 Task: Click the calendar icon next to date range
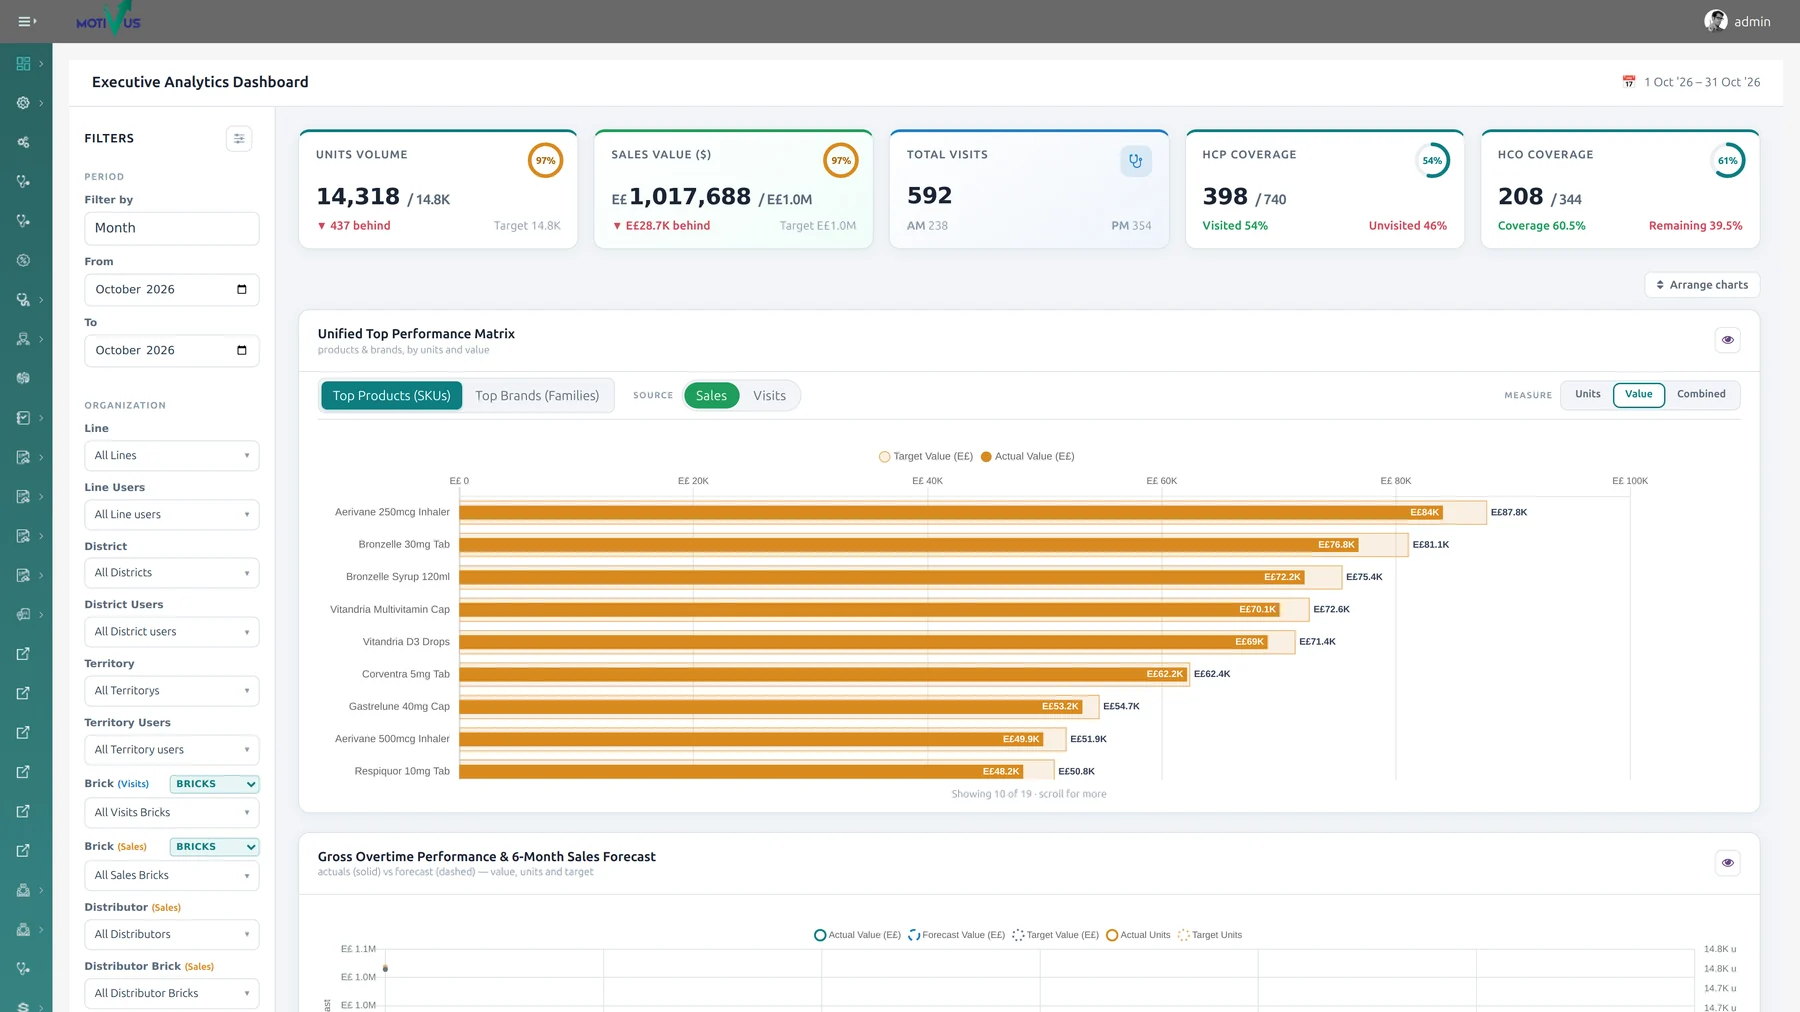1629,82
